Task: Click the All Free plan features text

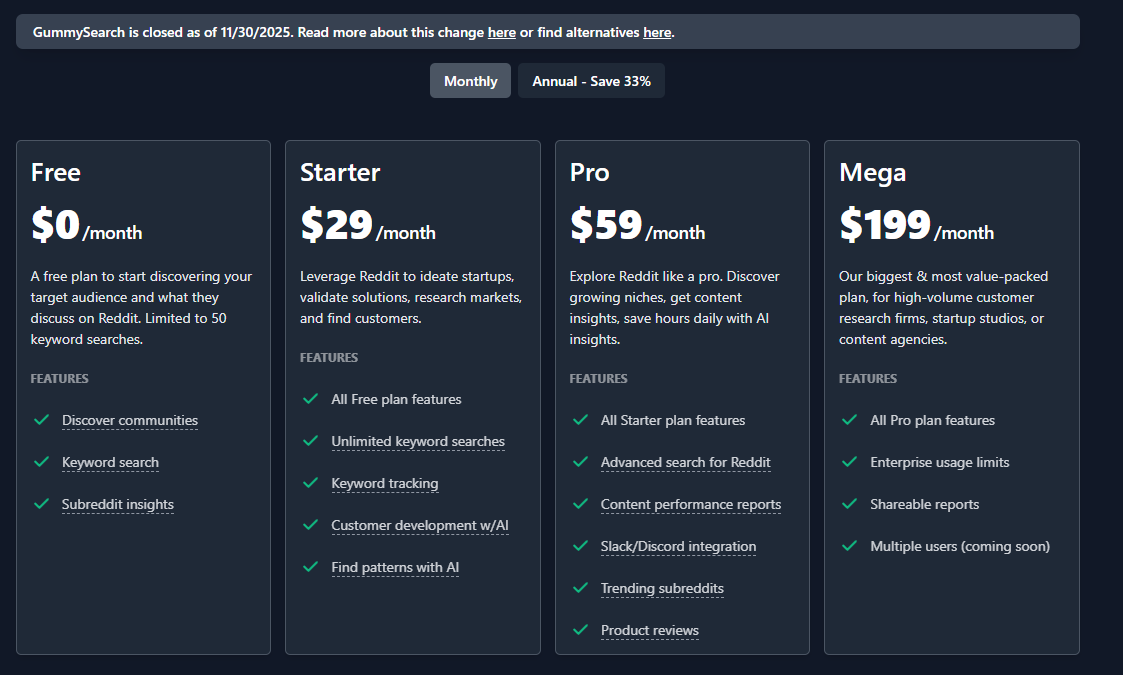Action: [396, 399]
